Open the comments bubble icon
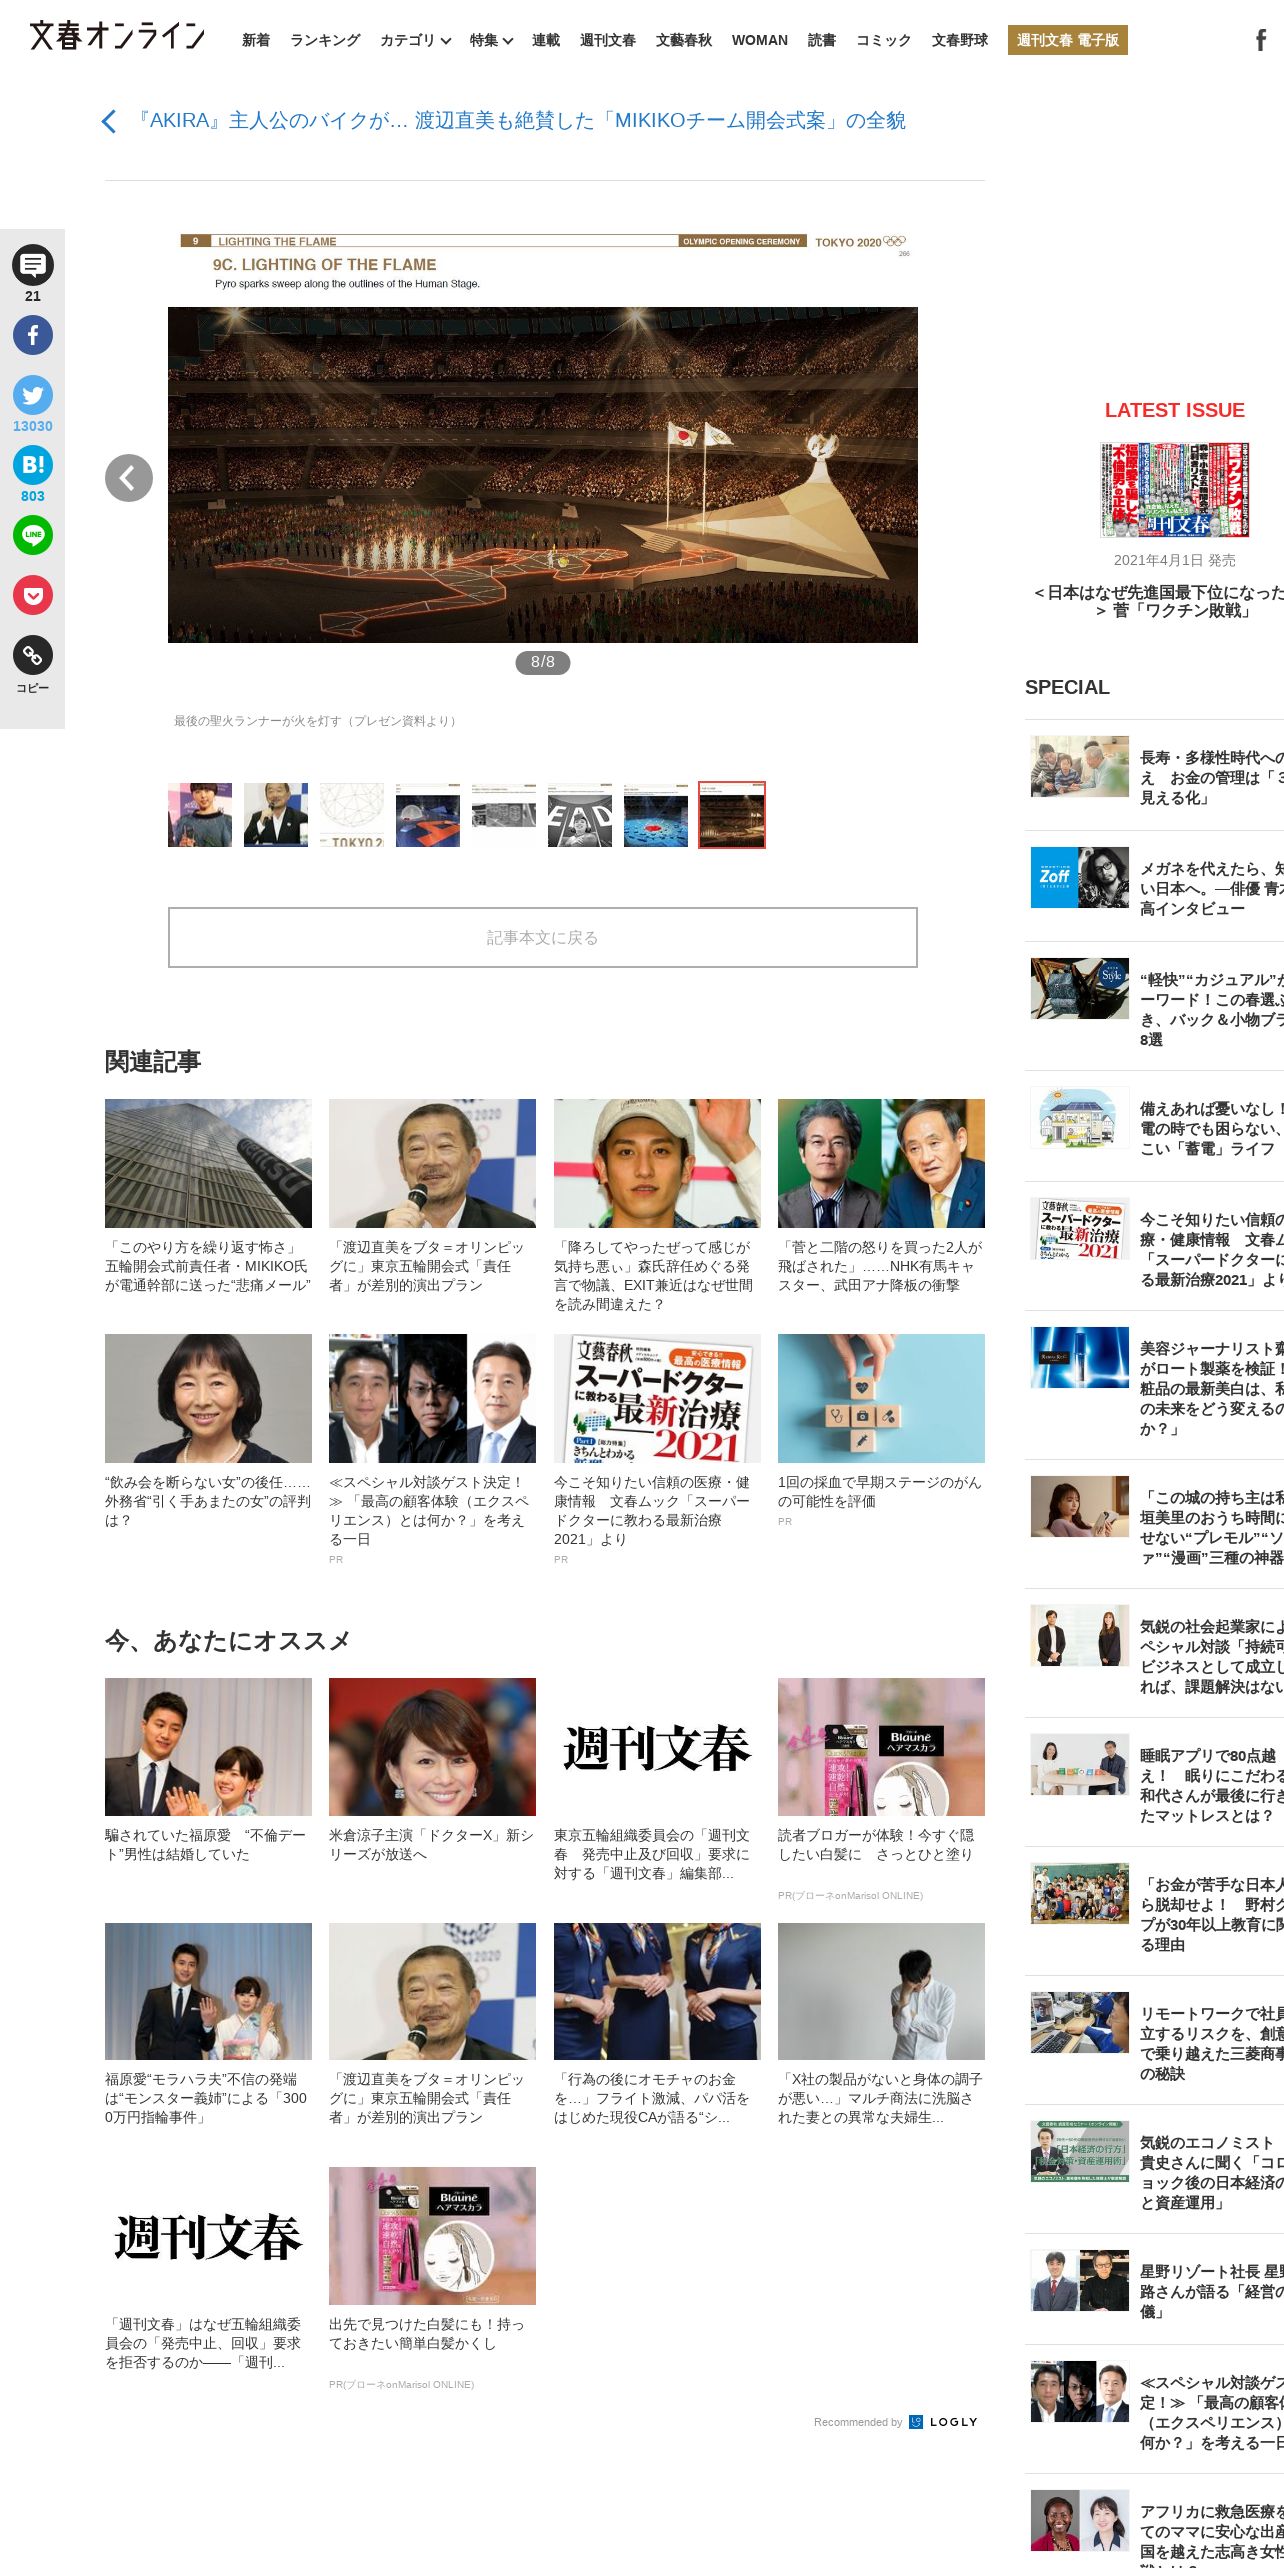1284x2568 pixels. coord(33,265)
